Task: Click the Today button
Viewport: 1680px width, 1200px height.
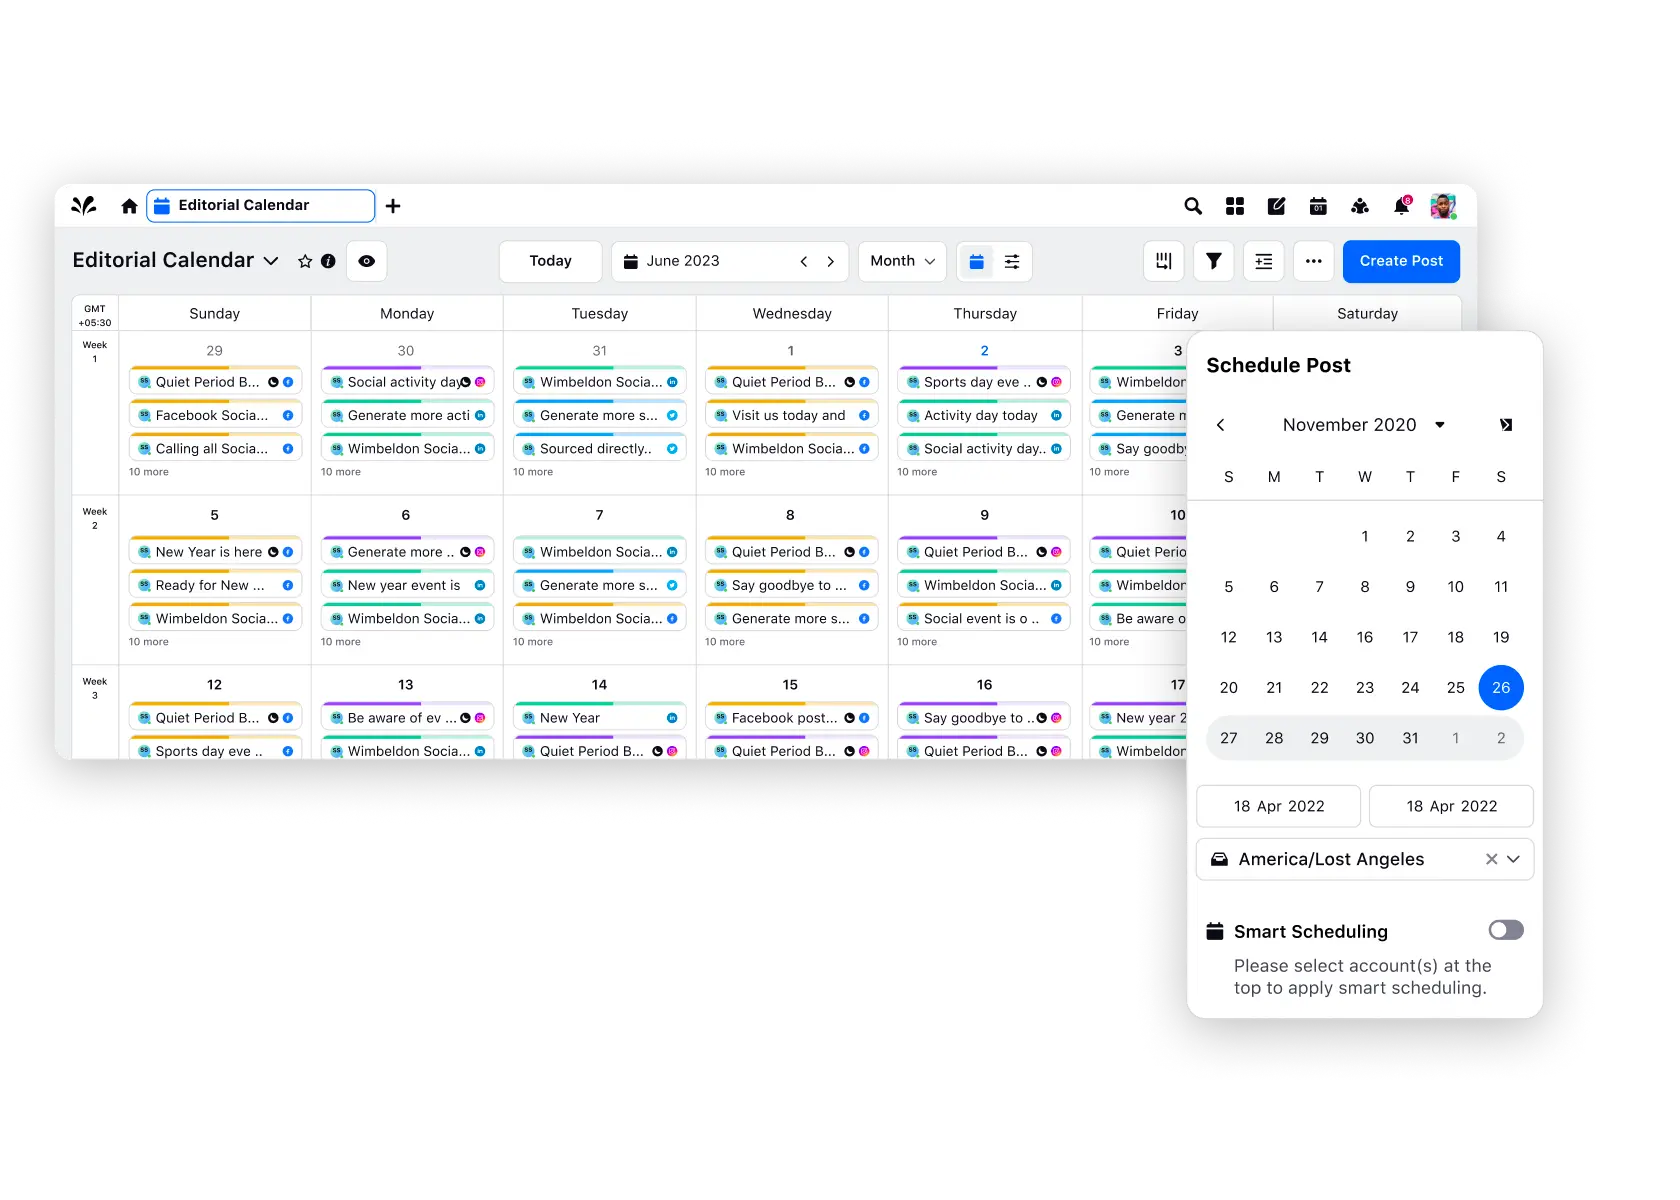Action: pos(549,261)
